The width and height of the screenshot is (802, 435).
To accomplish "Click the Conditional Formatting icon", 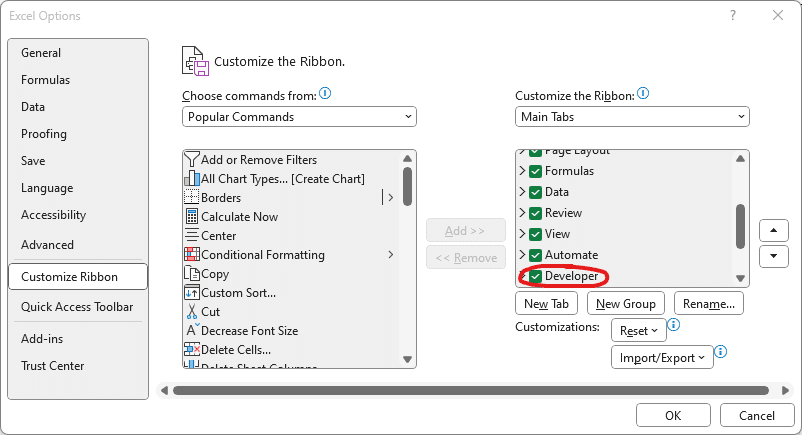I will pyautogui.click(x=193, y=255).
